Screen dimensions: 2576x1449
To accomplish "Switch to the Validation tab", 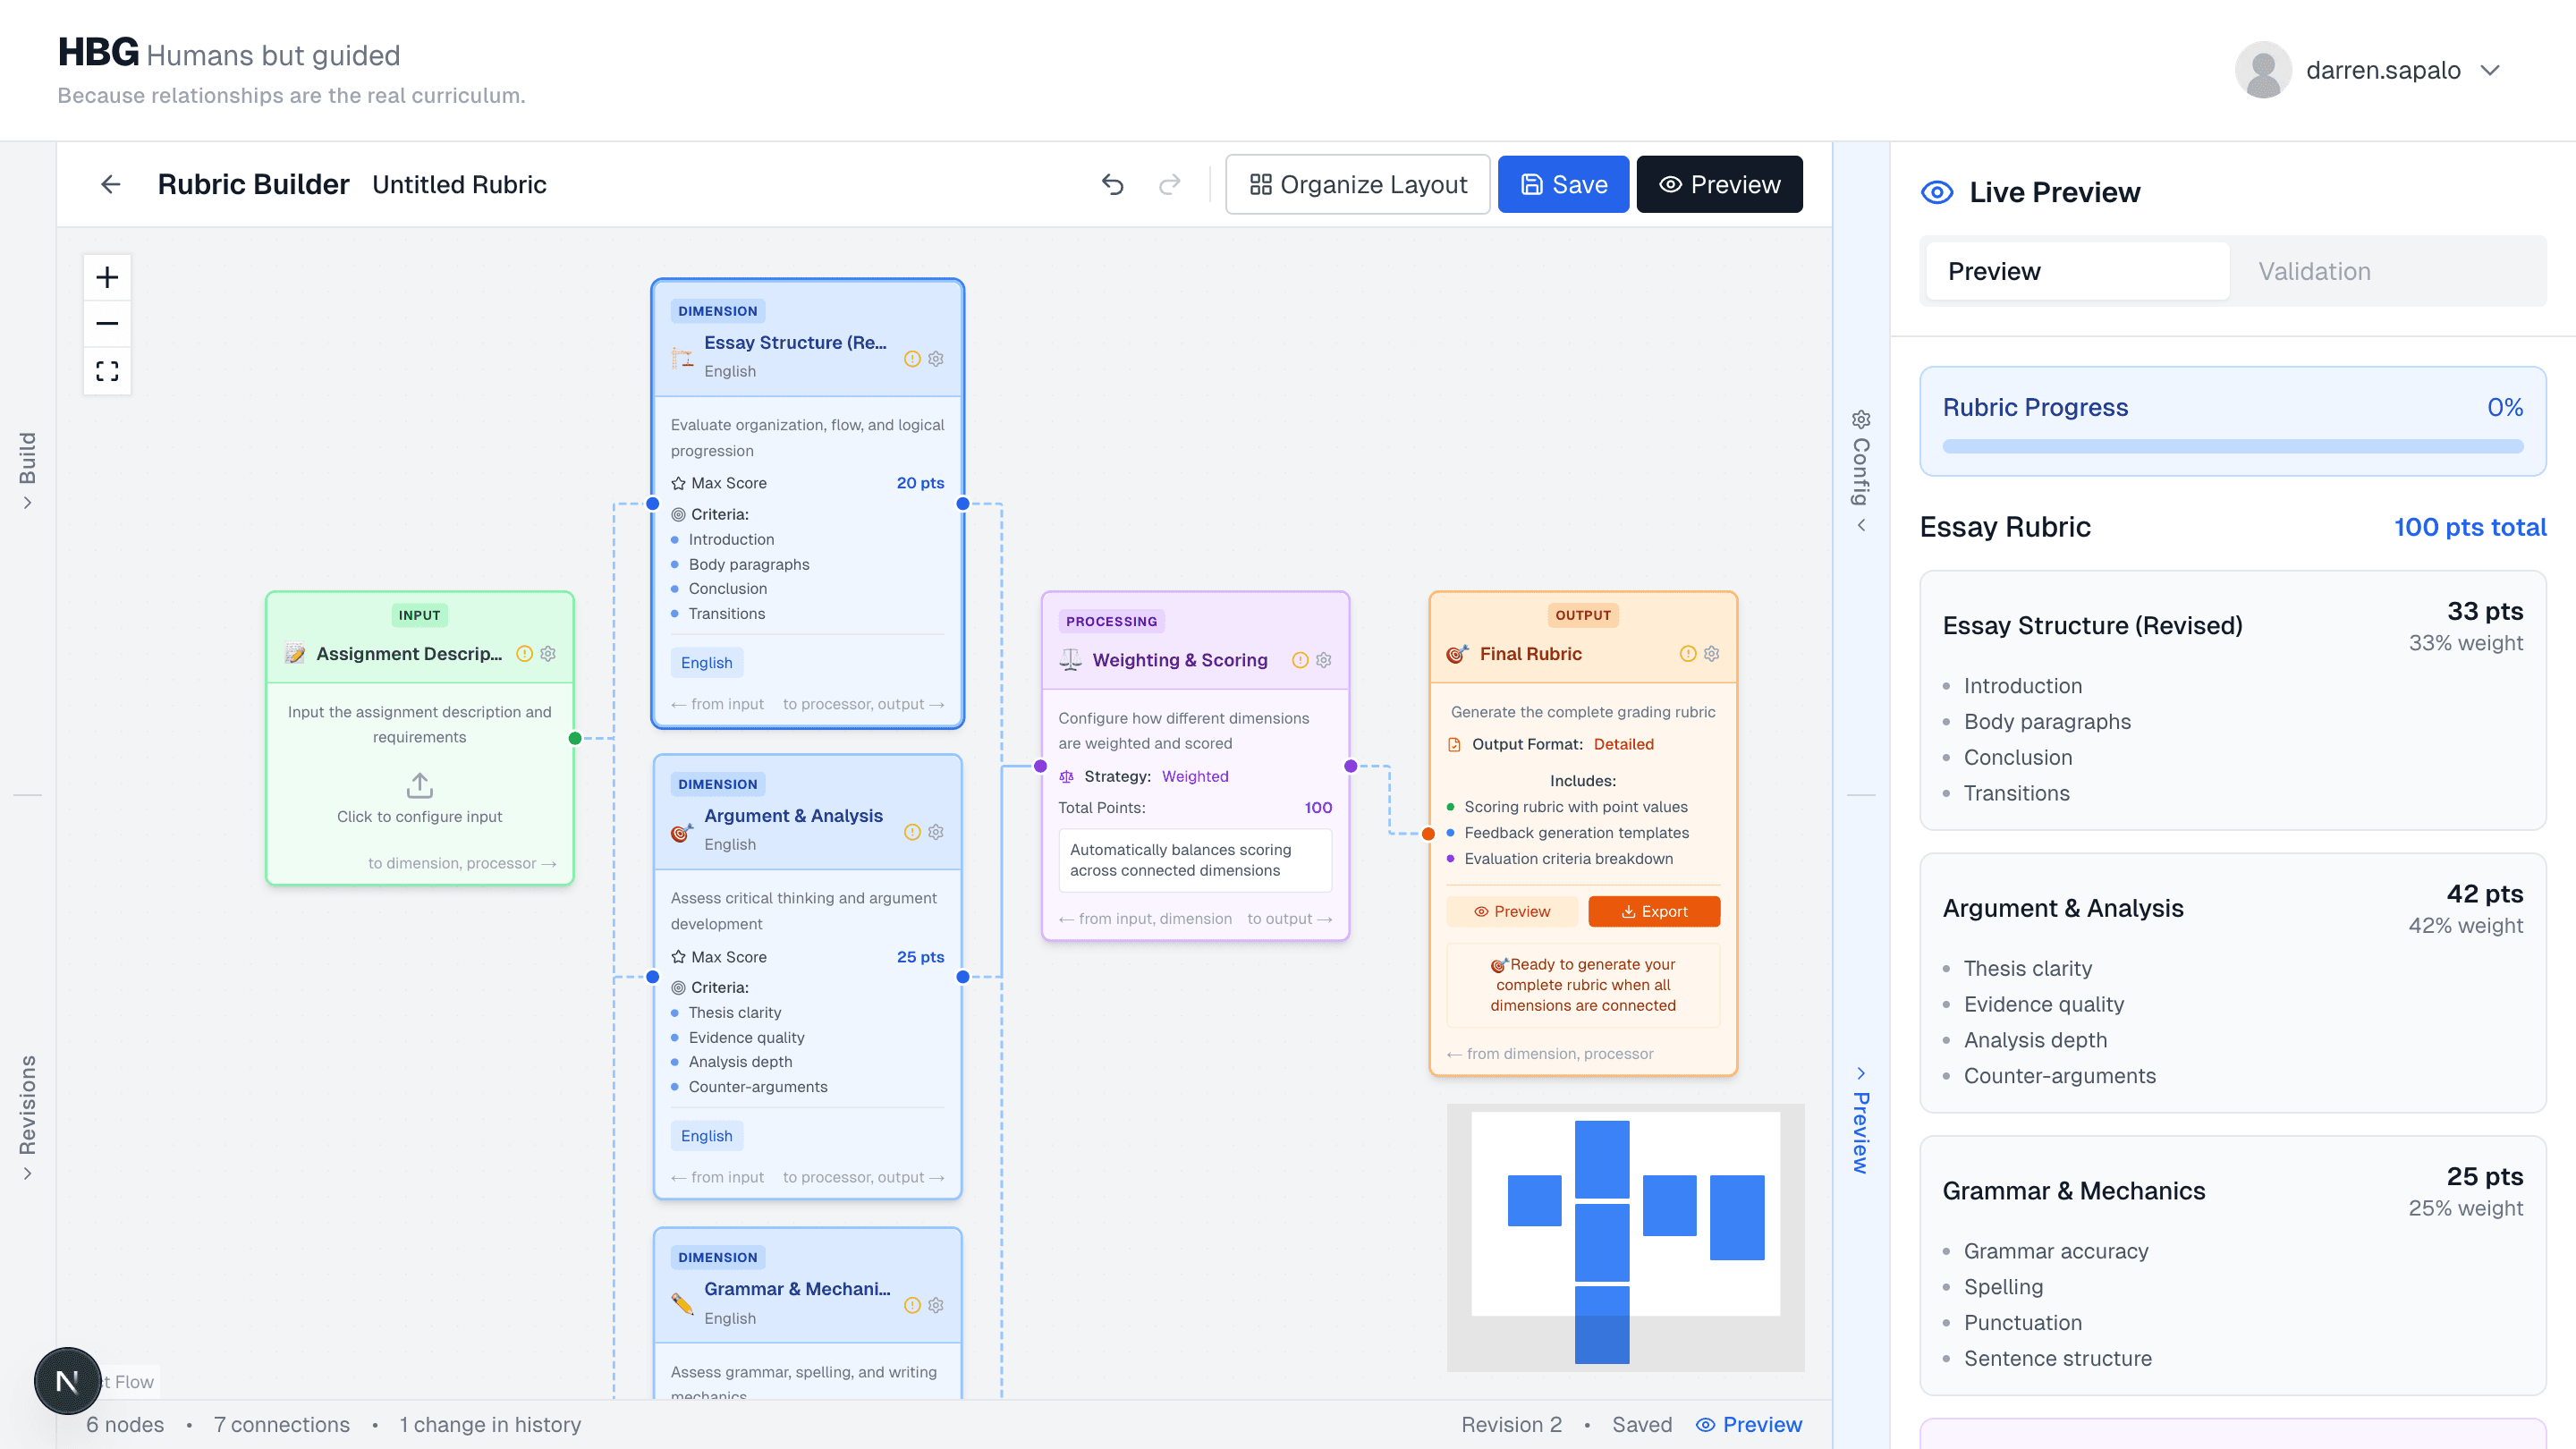I will click(x=2313, y=271).
